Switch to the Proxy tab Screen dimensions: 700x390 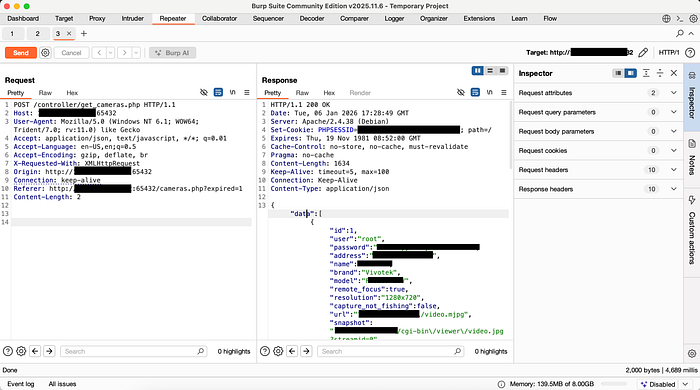[97, 18]
